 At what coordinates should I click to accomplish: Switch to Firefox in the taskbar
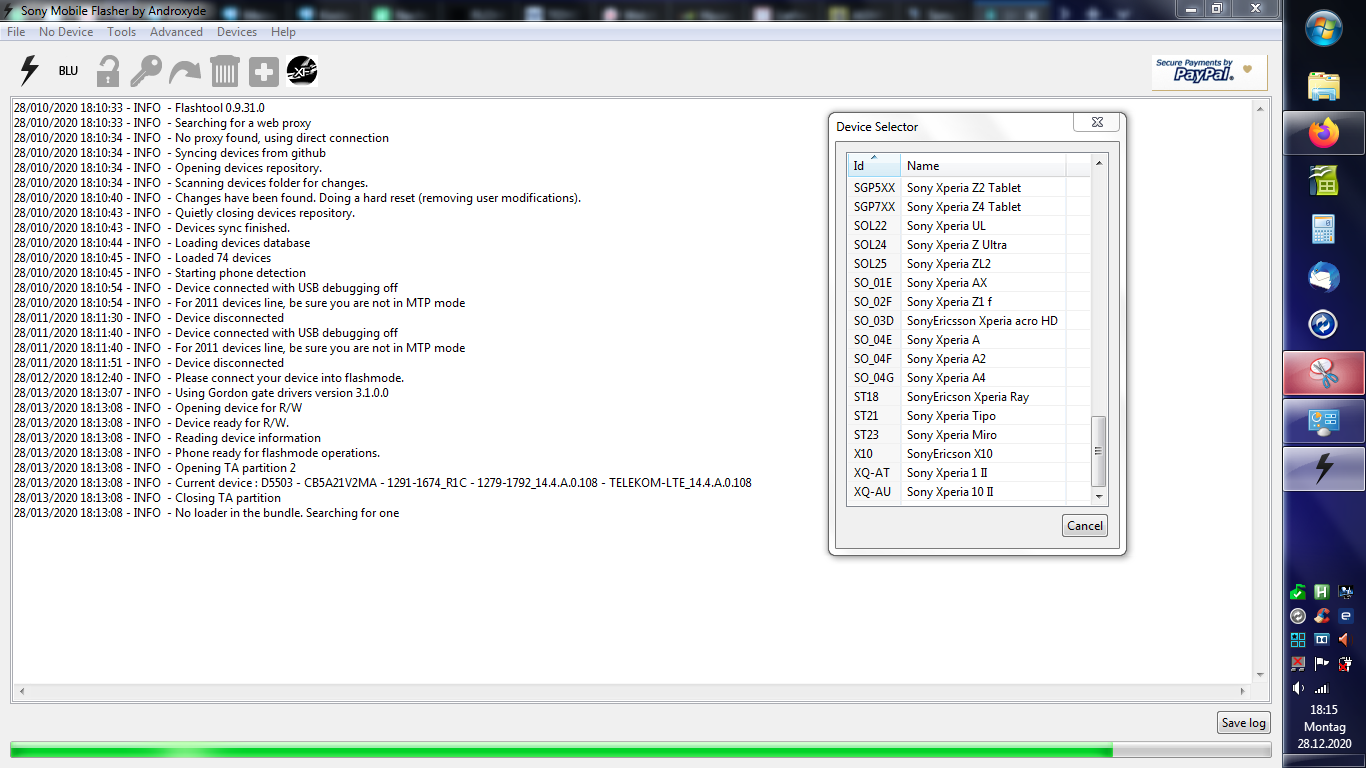click(x=1324, y=133)
